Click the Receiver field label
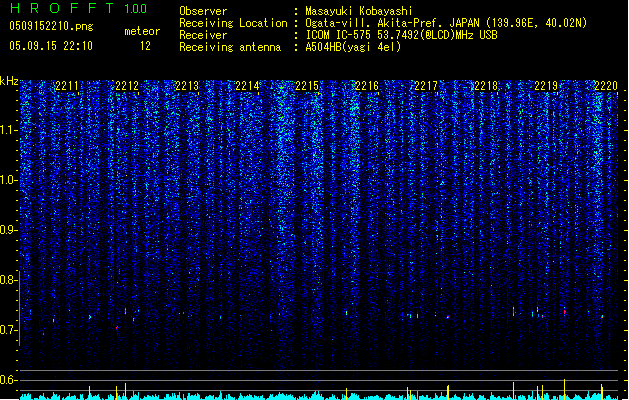Viewport: 629px width, 400px height. [203, 35]
